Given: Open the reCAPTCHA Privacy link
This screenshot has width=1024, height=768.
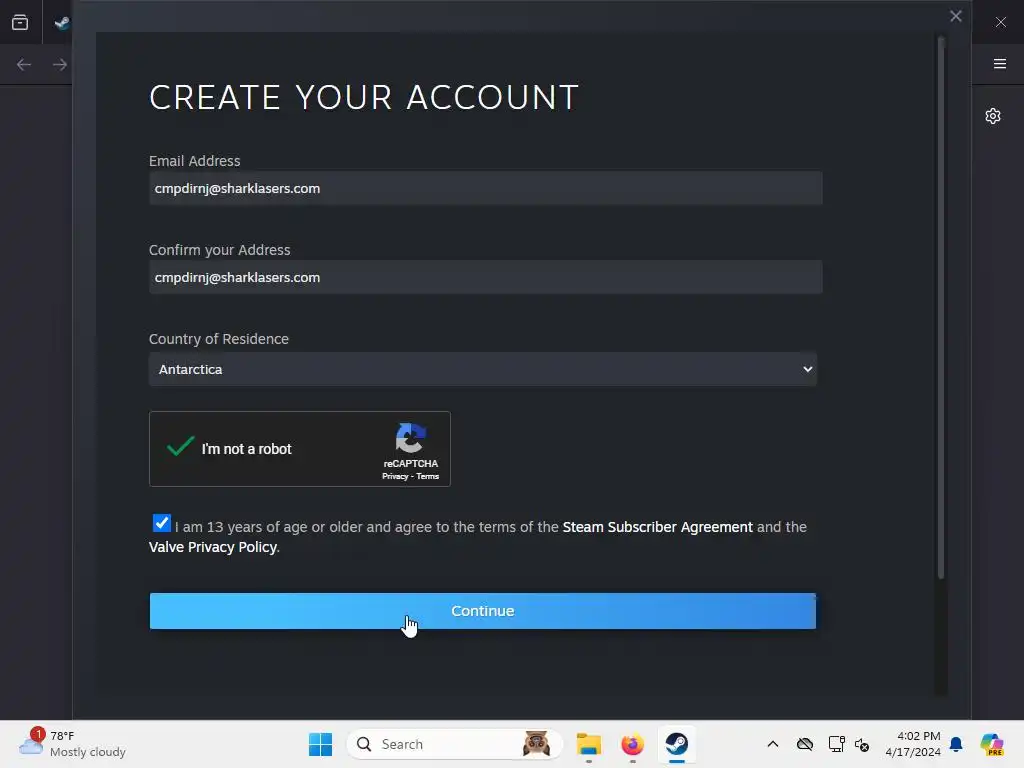Looking at the screenshot, I should coord(394,477).
